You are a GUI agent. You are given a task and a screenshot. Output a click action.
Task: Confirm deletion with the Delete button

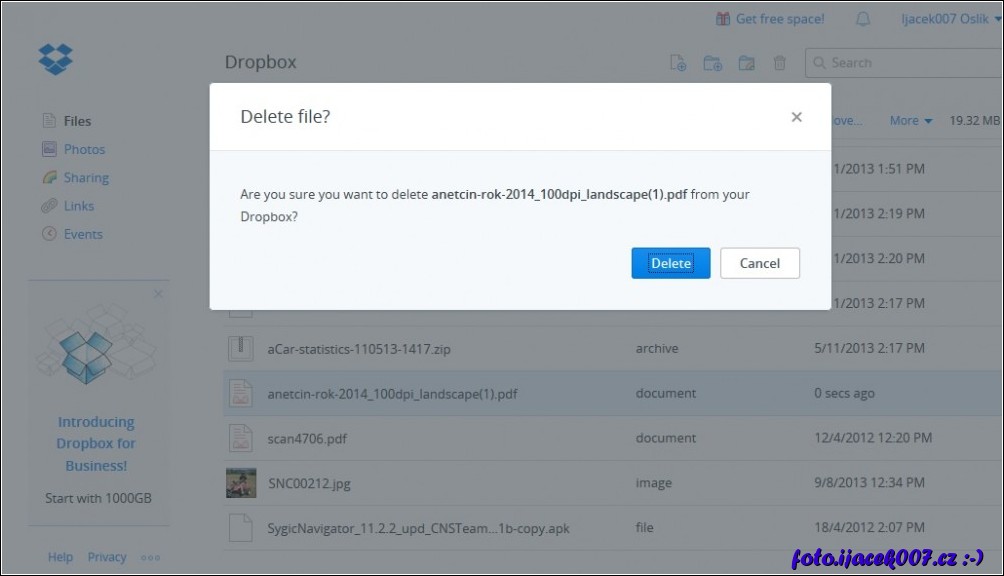(x=670, y=263)
